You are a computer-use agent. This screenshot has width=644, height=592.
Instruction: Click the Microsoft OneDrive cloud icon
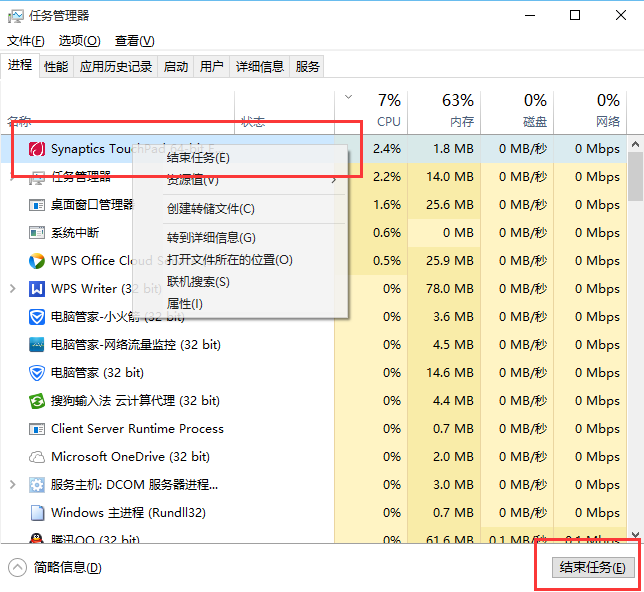(37, 457)
